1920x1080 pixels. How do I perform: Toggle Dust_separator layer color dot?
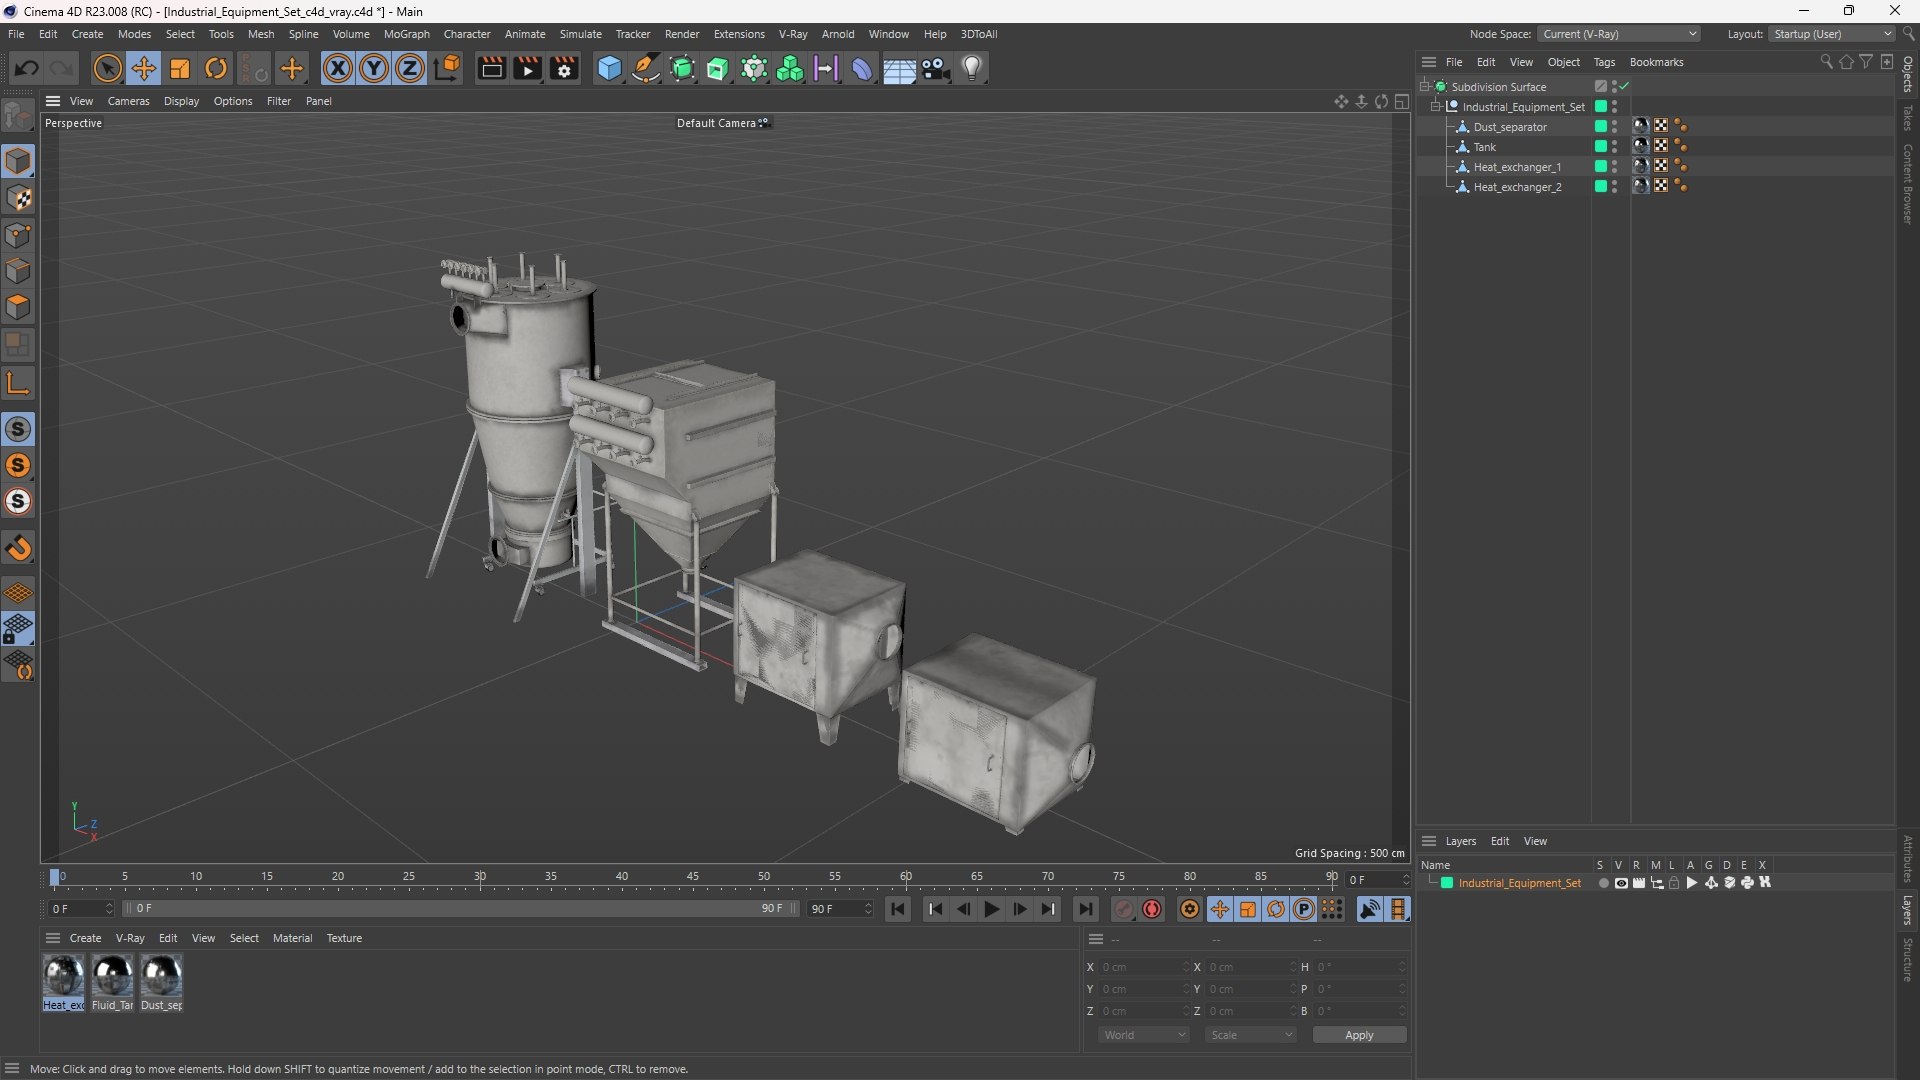(x=1600, y=127)
